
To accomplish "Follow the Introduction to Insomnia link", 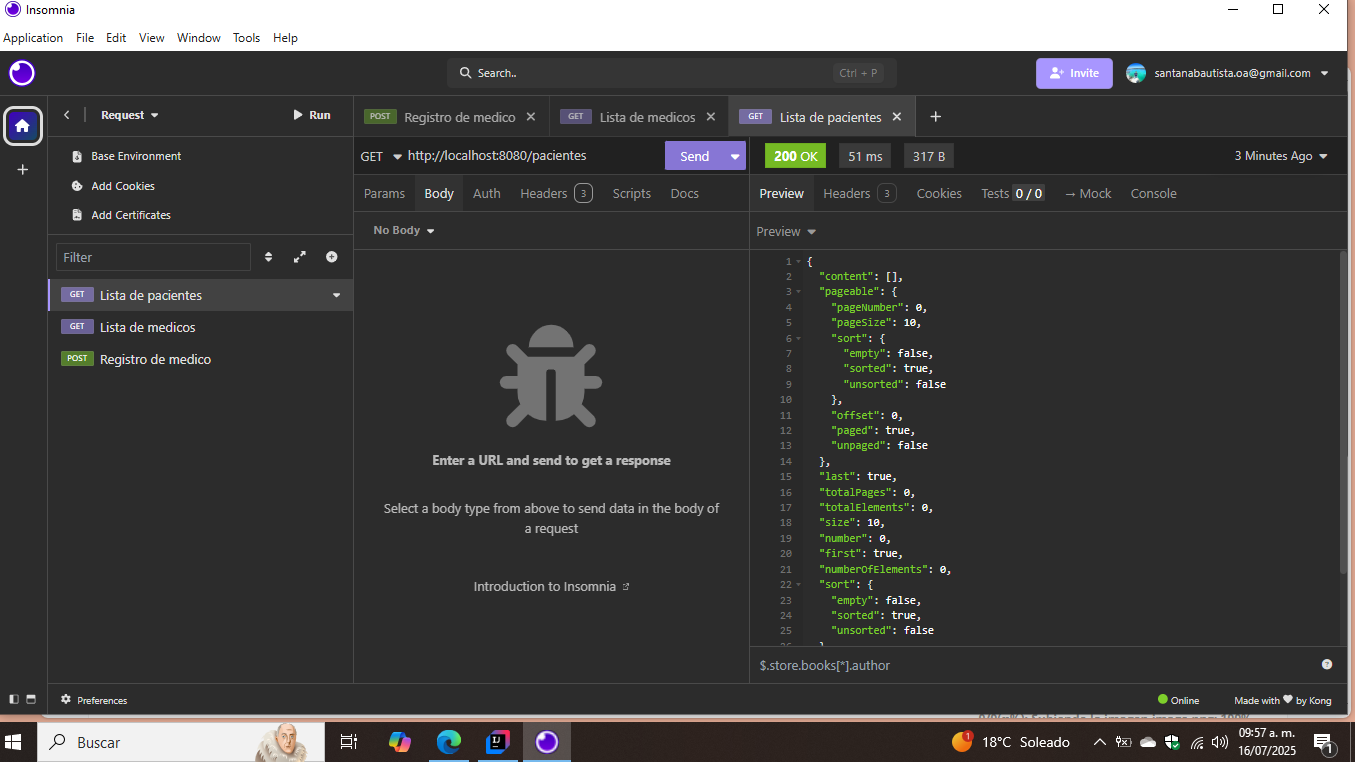I will click(x=551, y=587).
